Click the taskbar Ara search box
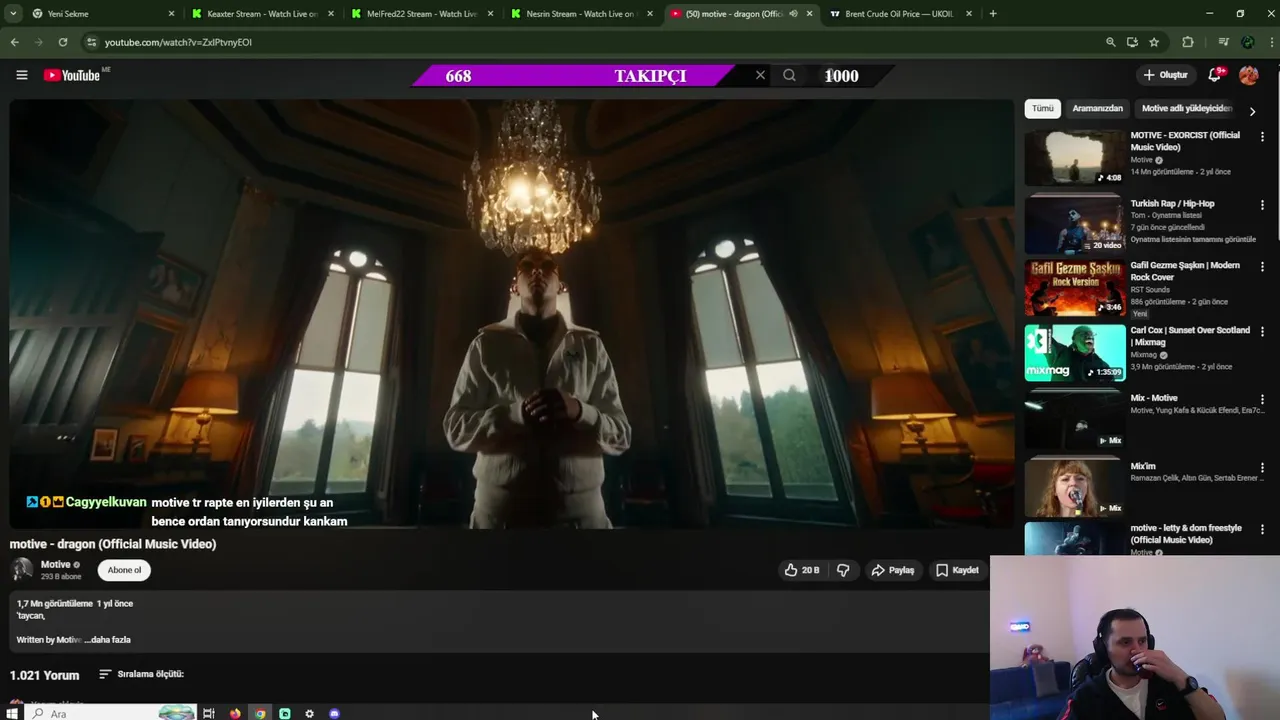Screen dimensions: 1280x720 (110, 714)
